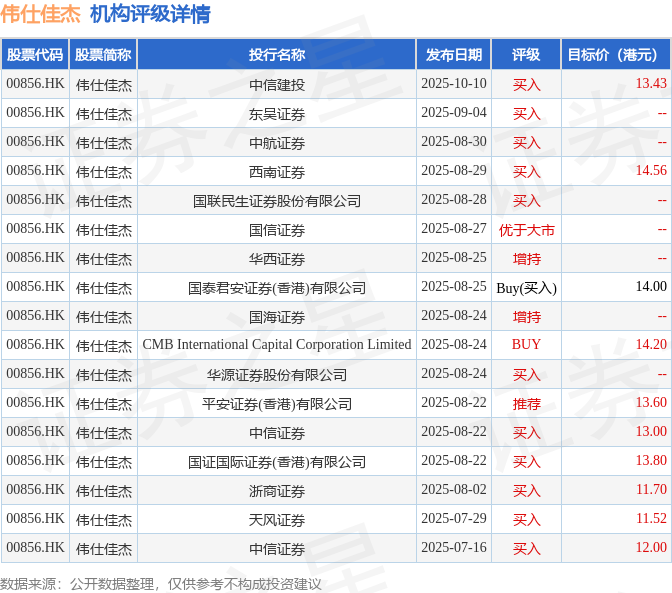Click the date 2025-08-02
Viewport: 672px width, 593px height.
[454, 489]
